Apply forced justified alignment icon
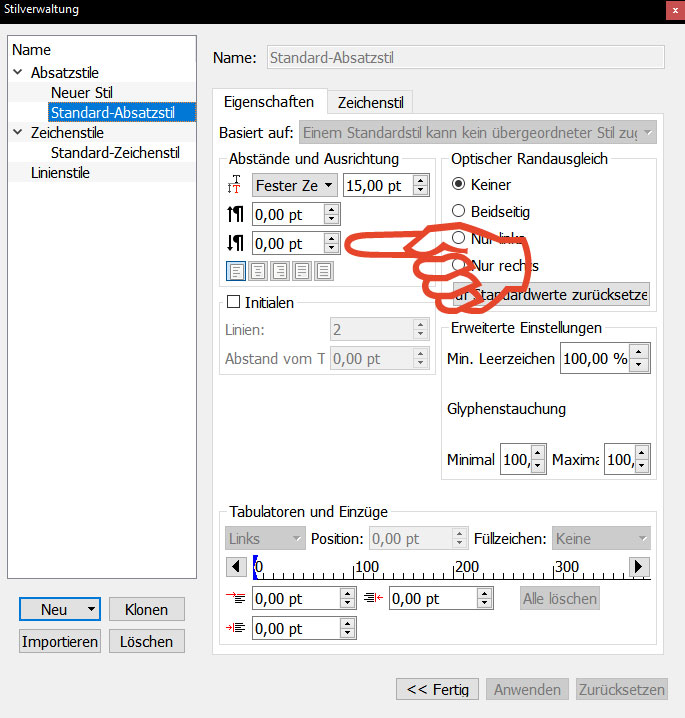685x718 pixels. point(324,271)
